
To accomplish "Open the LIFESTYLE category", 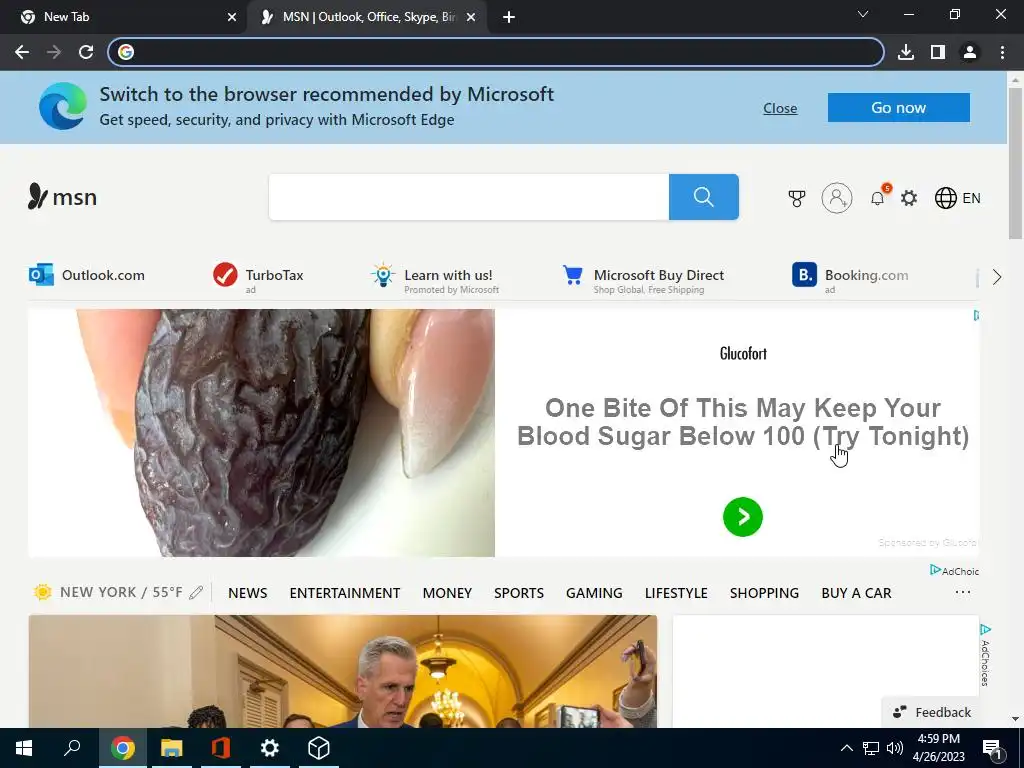I will [676, 593].
